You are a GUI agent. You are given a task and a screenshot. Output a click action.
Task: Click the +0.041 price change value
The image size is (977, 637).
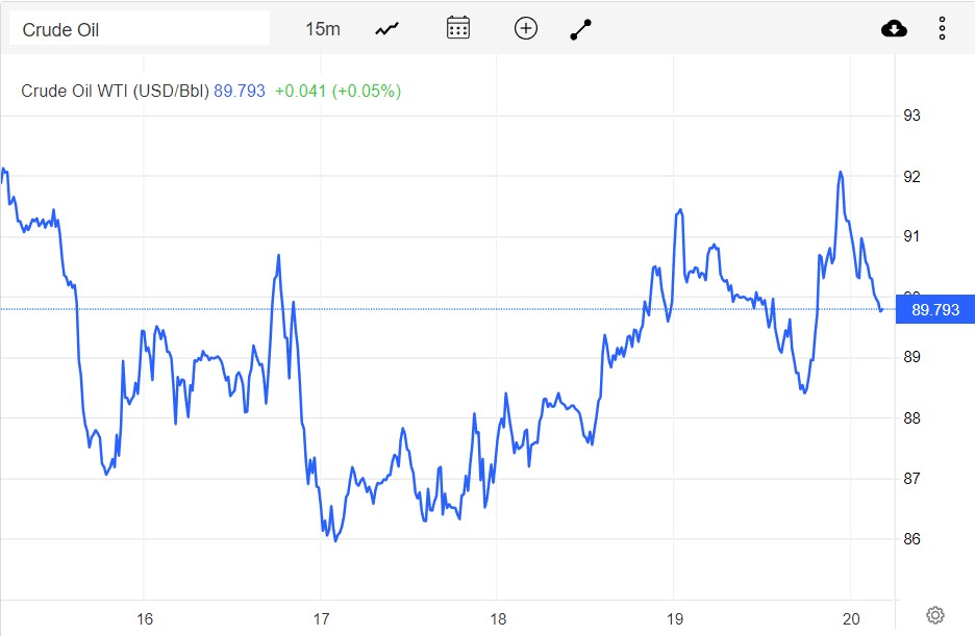(298, 91)
